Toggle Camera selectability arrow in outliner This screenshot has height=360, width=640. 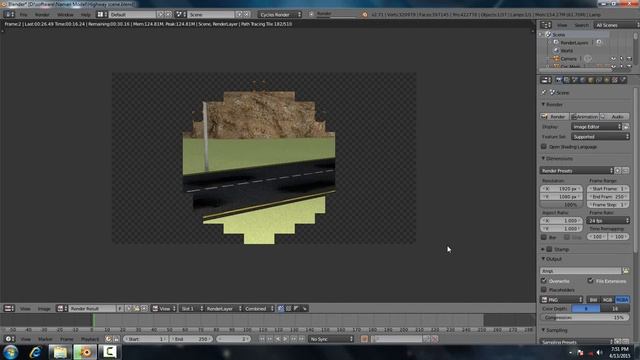(x=621, y=59)
